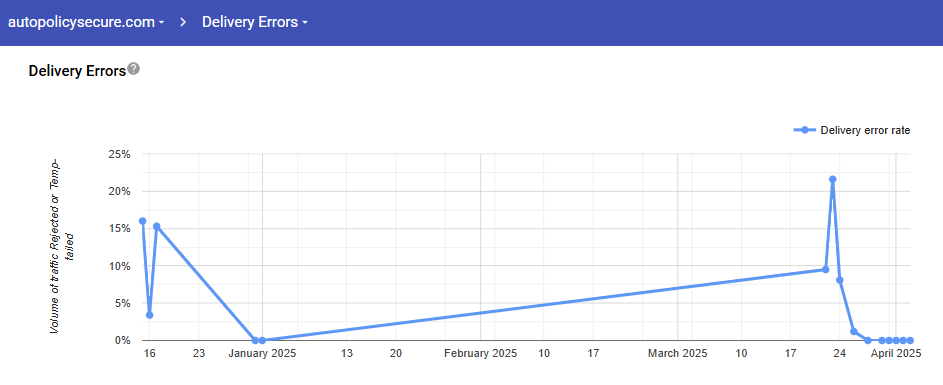Open the autopolicysecure.com domain dropdown
This screenshot has height=385, width=943.
(x=86, y=22)
